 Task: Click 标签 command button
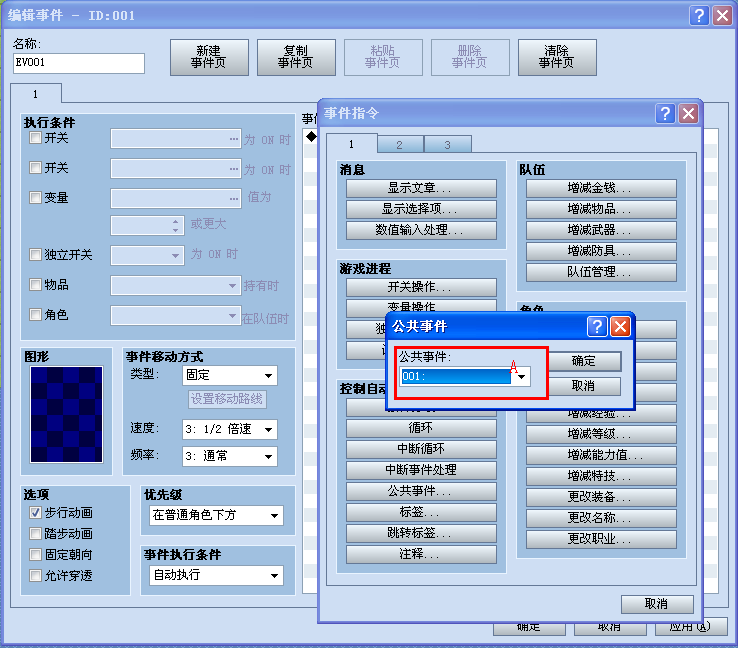(421, 512)
